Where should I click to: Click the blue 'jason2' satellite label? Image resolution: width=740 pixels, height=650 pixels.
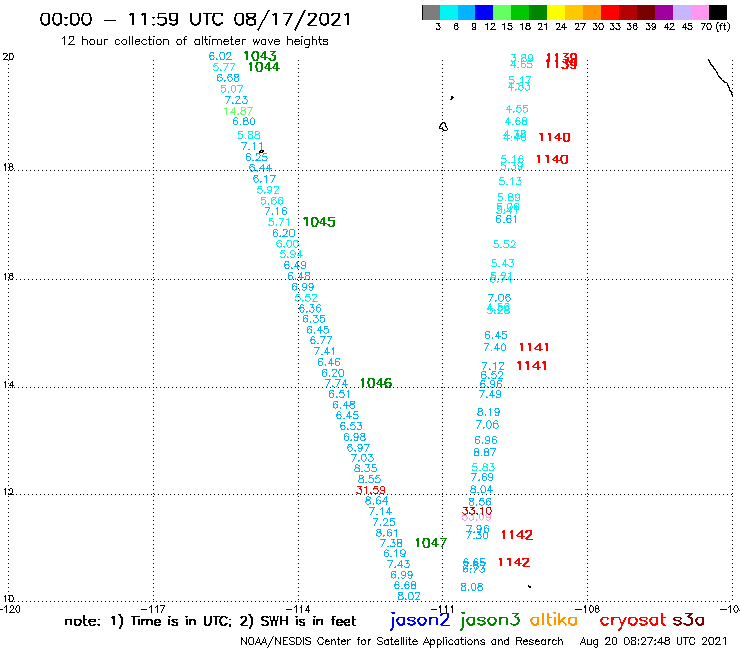pos(420,621)
